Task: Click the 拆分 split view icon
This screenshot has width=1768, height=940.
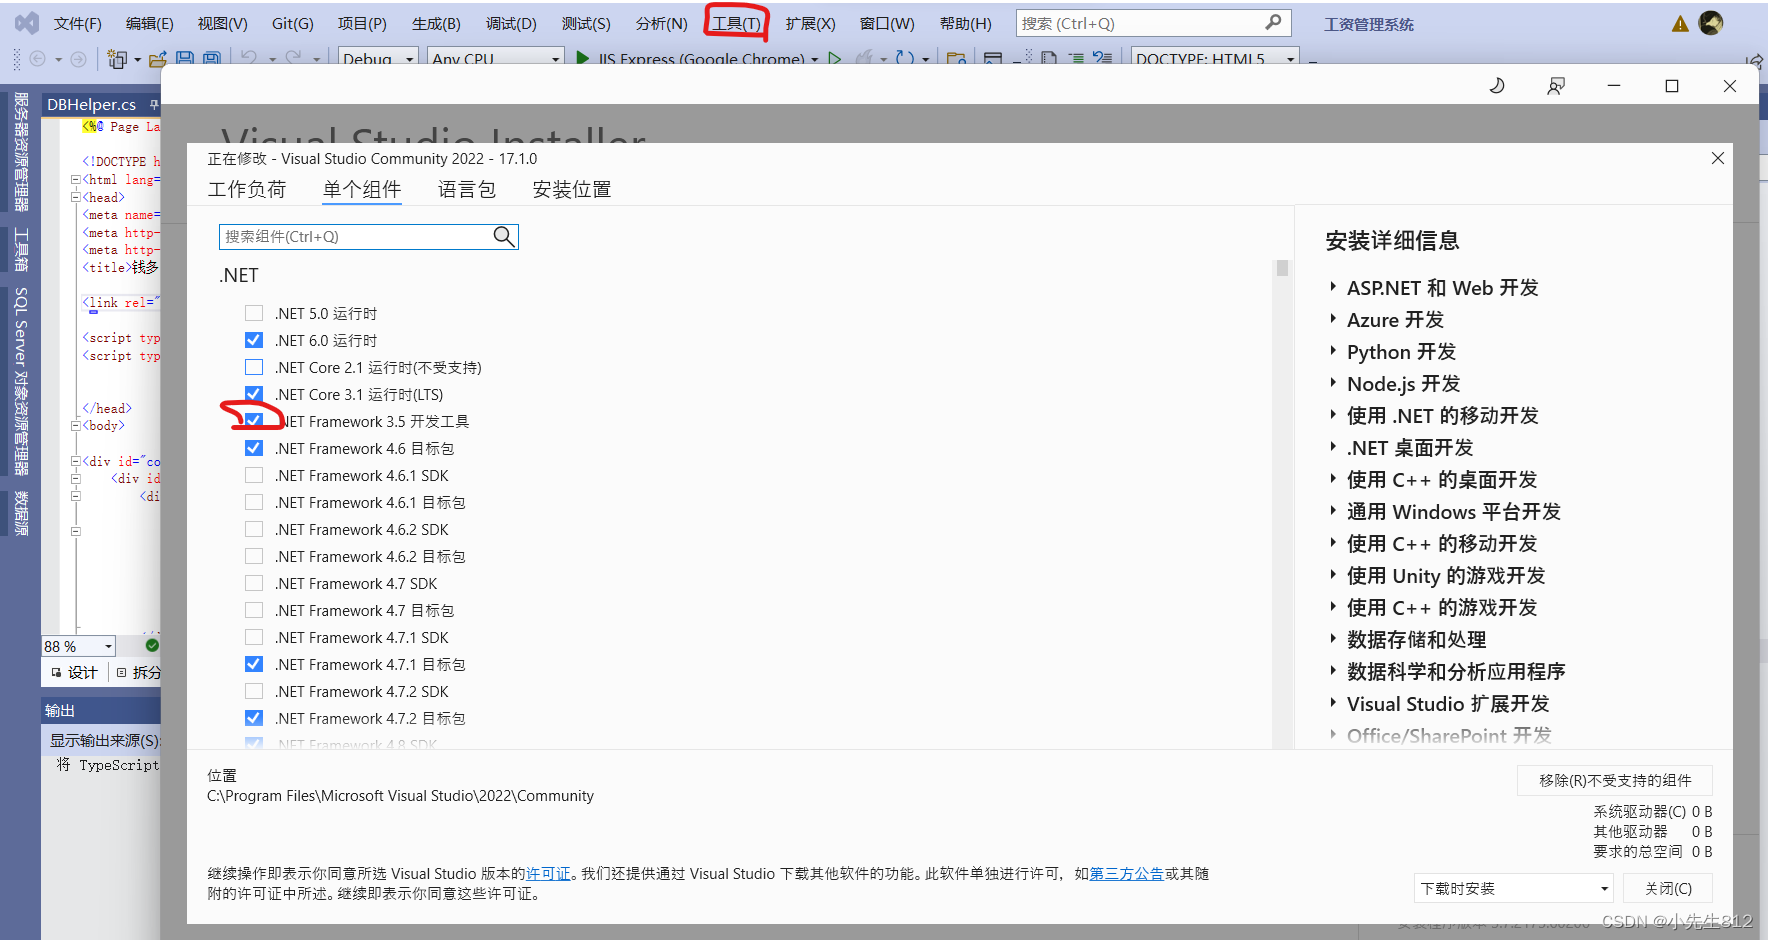Action: click(x=122, y=672)
